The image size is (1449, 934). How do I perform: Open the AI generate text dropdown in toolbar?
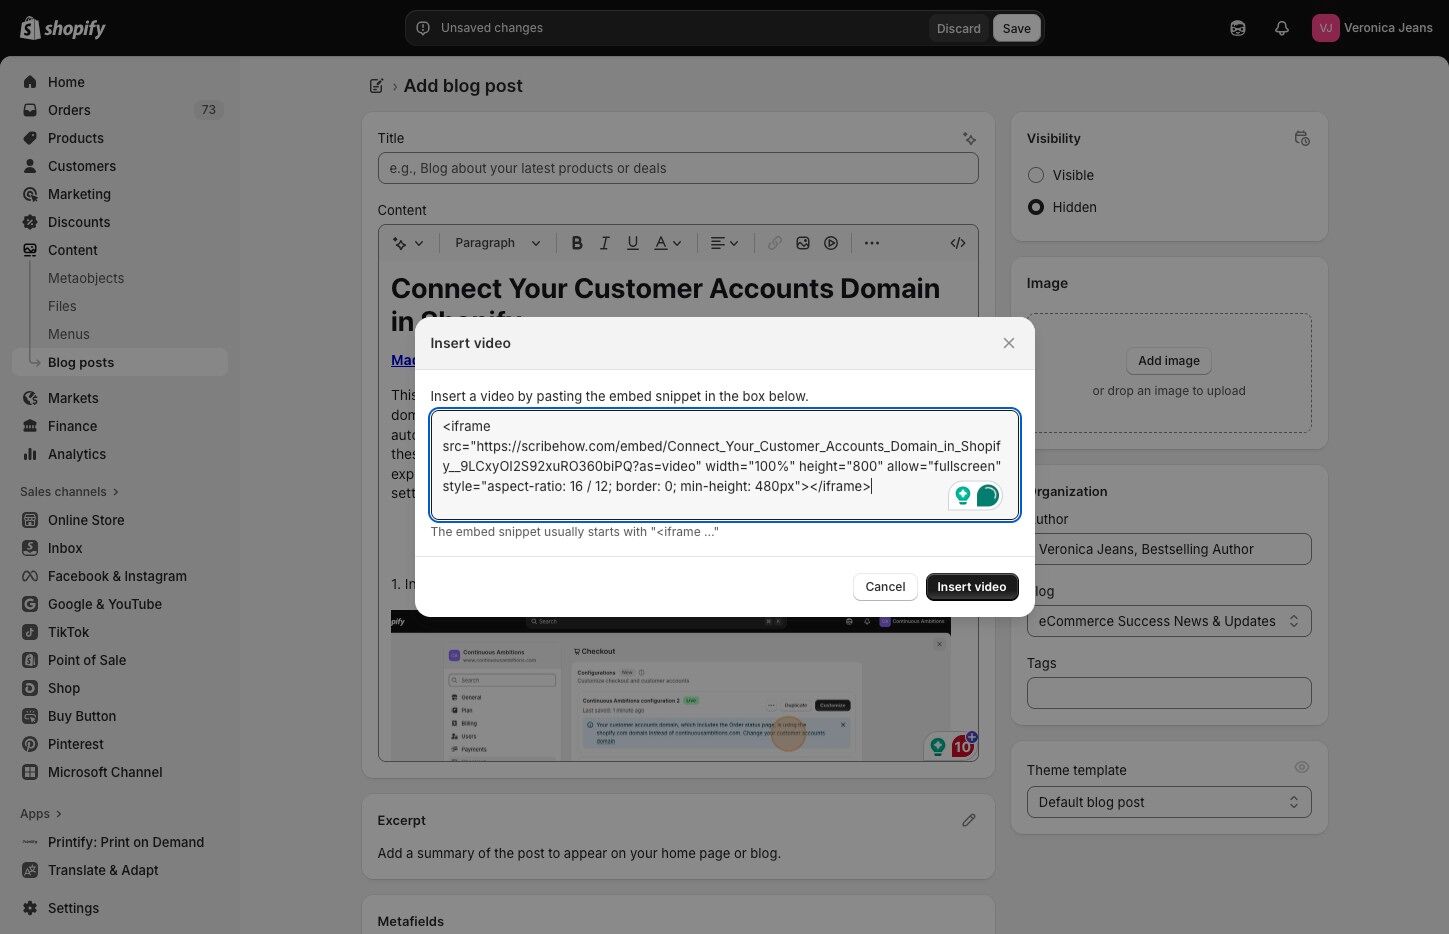[408, 243]
